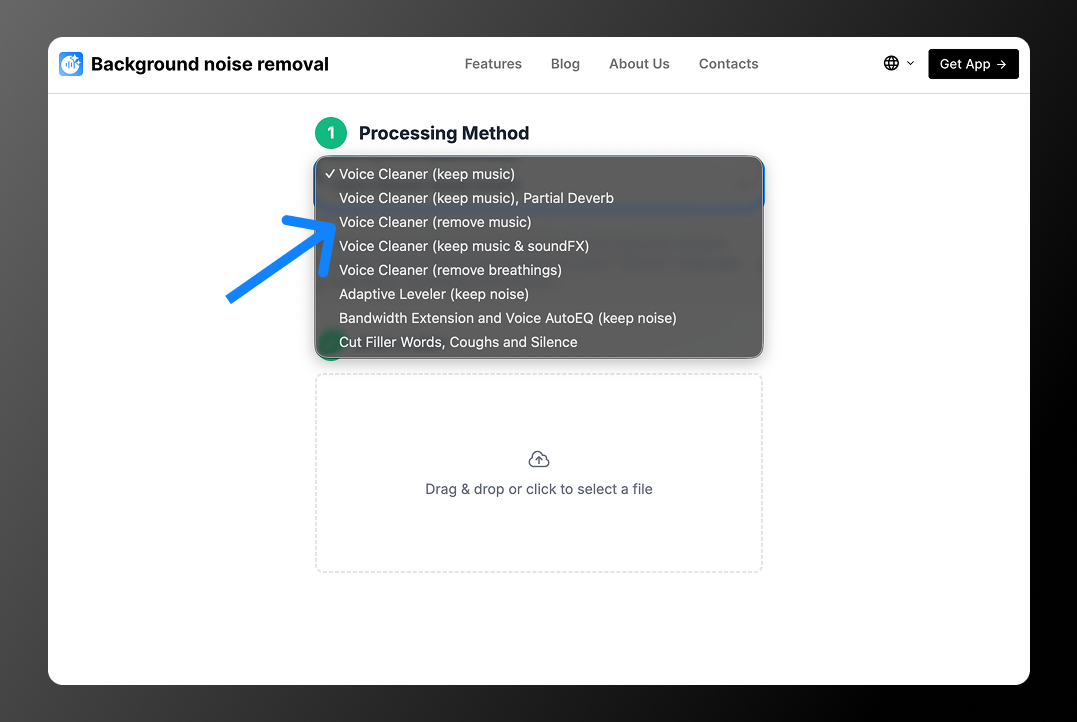Screen dimensions: 1077x722
Task: Select Bandwidth Extension and Voice AutoEQ
Action: (x=508, y=318)
